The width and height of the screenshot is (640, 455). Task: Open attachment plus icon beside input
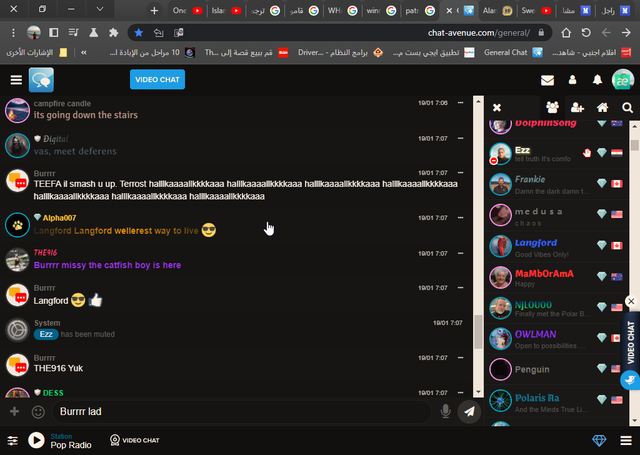click(x=14, y=411)
